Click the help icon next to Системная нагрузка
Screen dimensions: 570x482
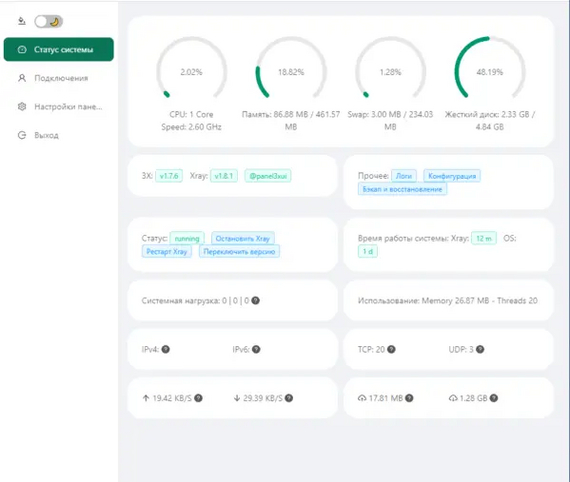[256, 301]
